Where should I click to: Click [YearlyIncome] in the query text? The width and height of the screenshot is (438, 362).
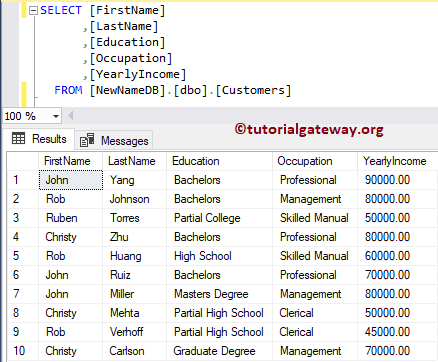pyautogui.click(x=138, y=74)
